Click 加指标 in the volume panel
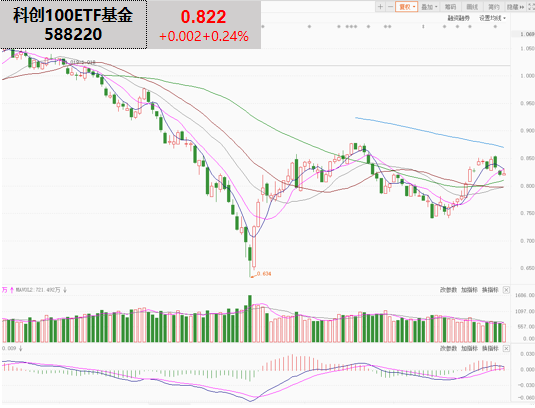 point(469,290)
